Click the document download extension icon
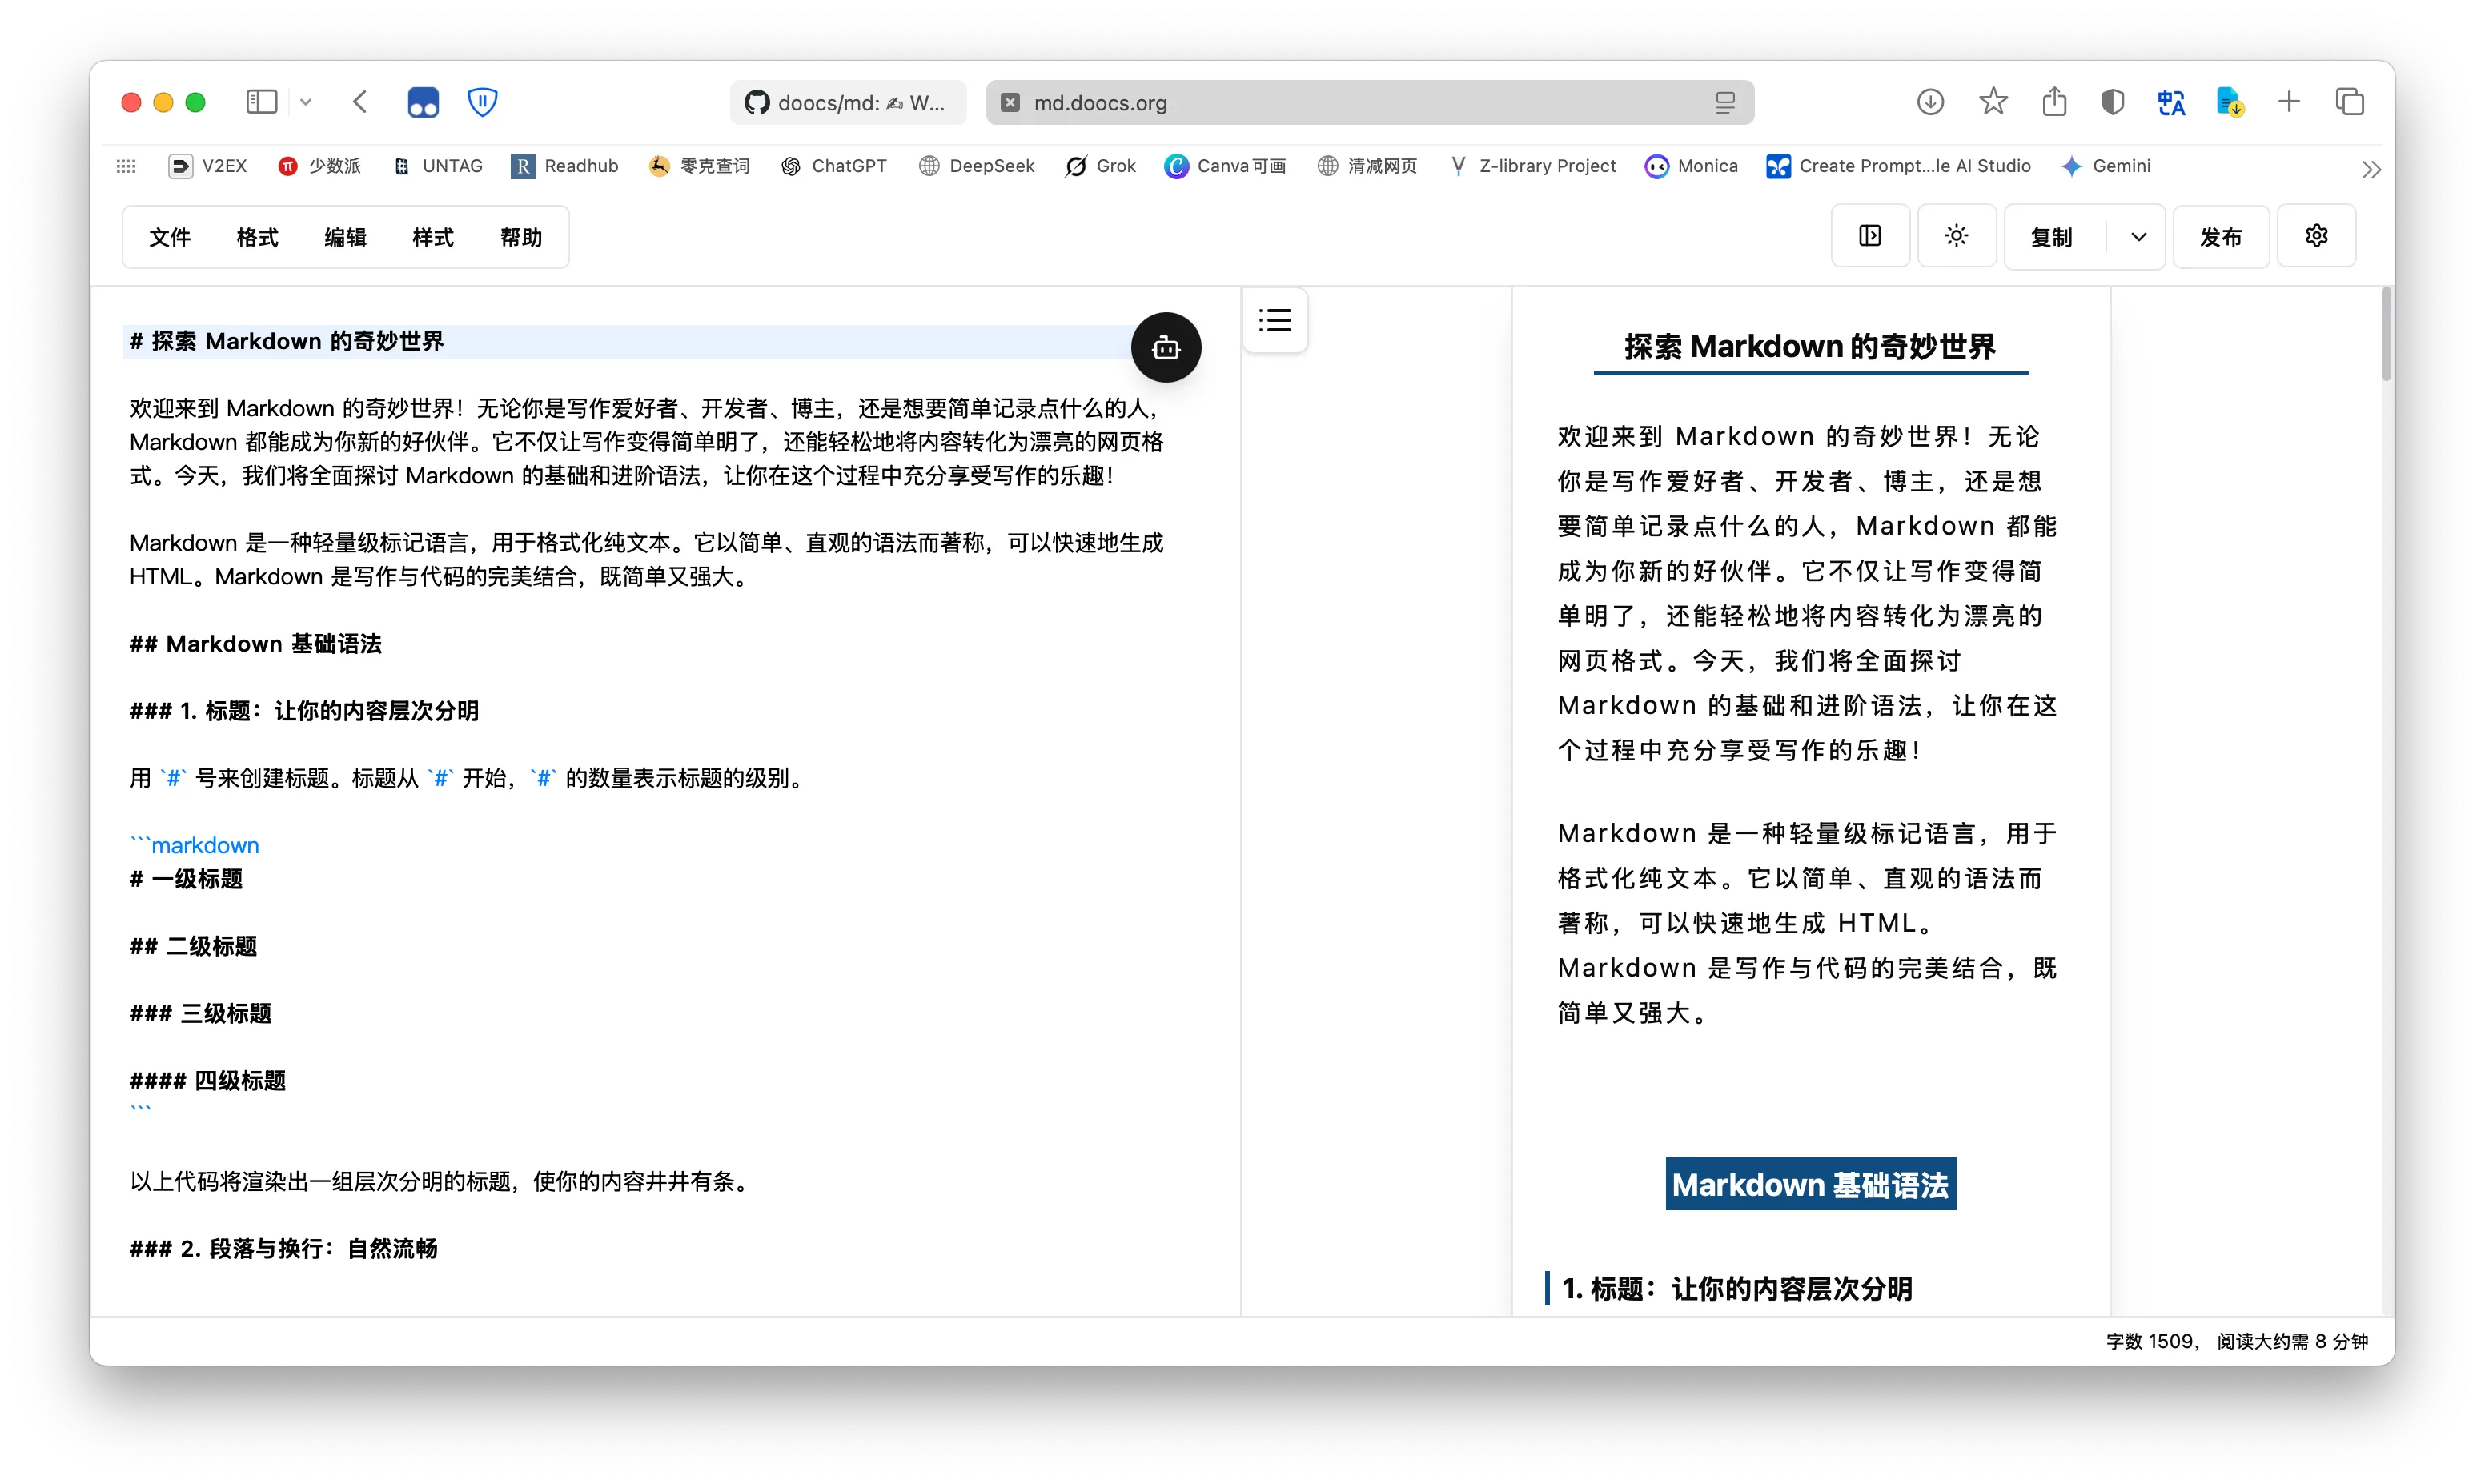The width and height of the screenshot is (2485, 1484). click(x=2231, y=102)
